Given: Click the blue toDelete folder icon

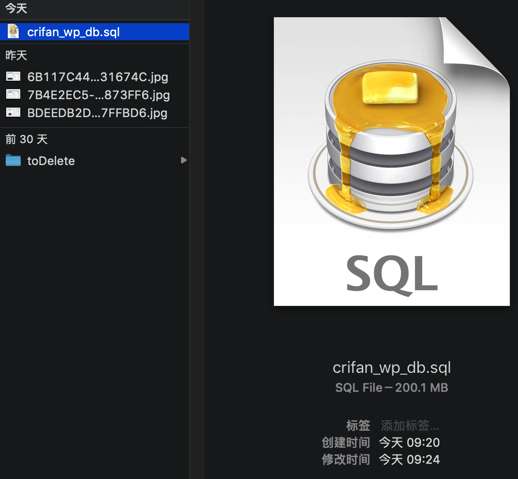Looking at the screenshot, I should [13, 160].
